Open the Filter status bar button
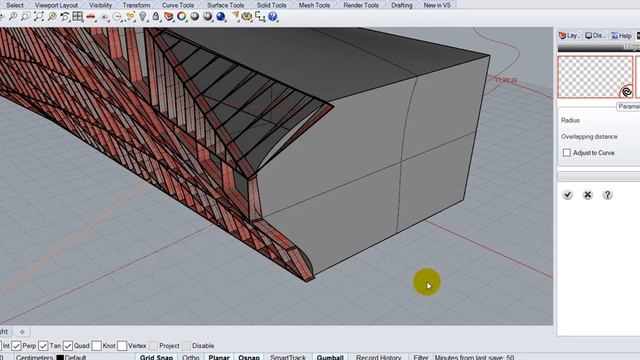This screenshot has height=360, width=640. point(420,357)
